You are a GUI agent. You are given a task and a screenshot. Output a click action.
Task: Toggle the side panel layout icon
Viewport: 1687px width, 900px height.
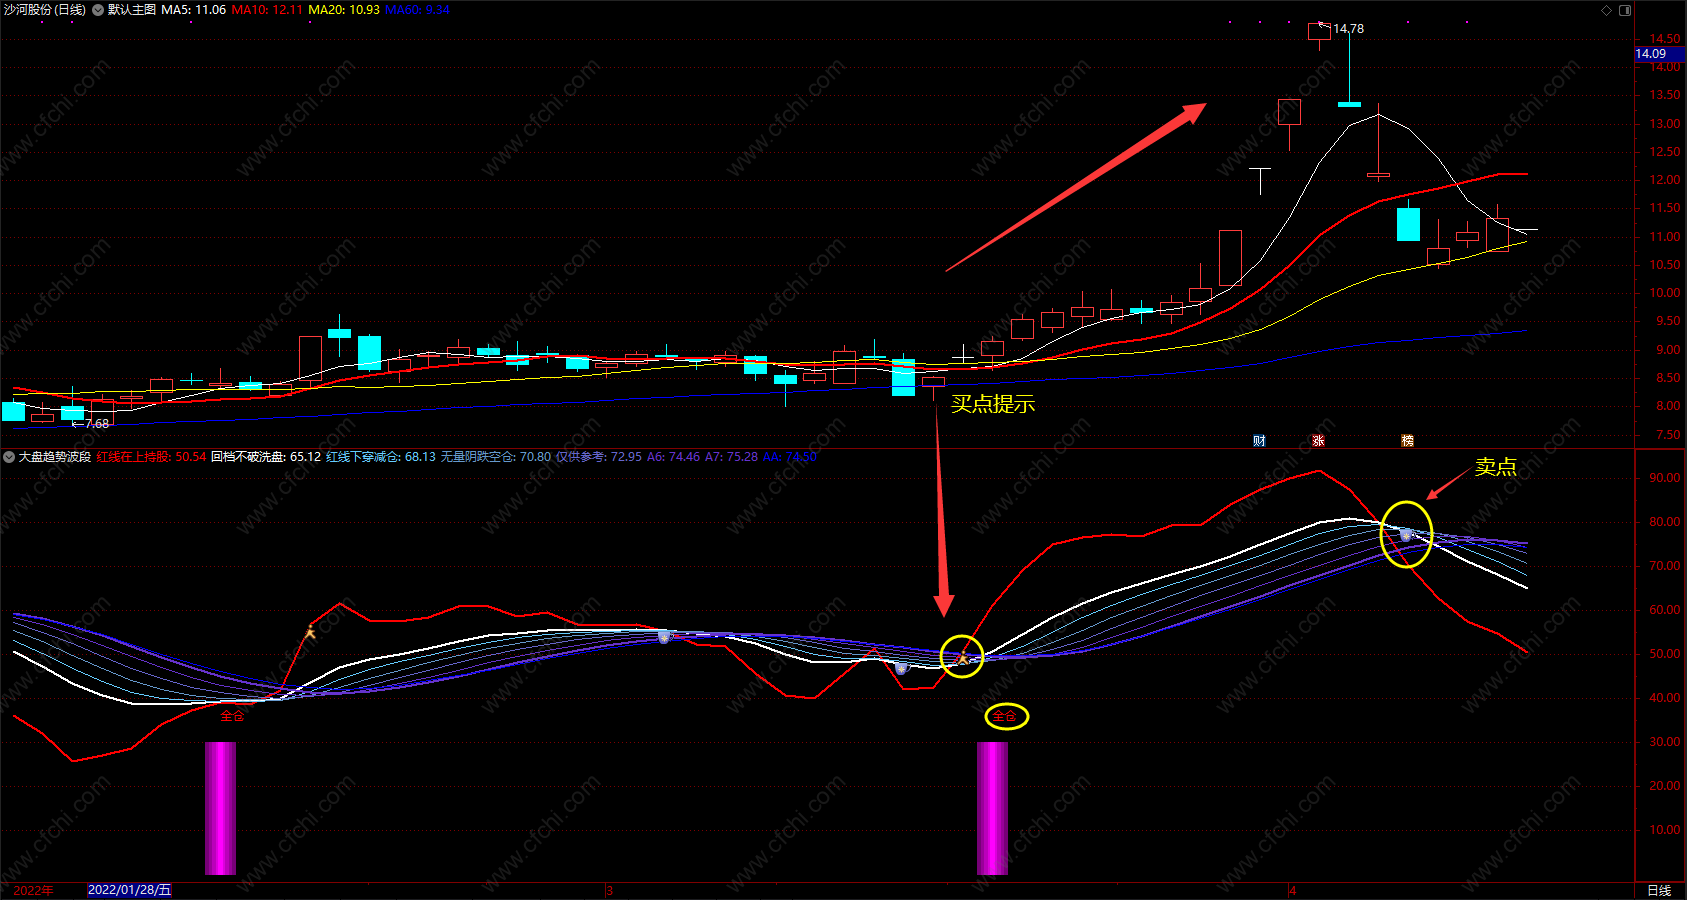1625,10
